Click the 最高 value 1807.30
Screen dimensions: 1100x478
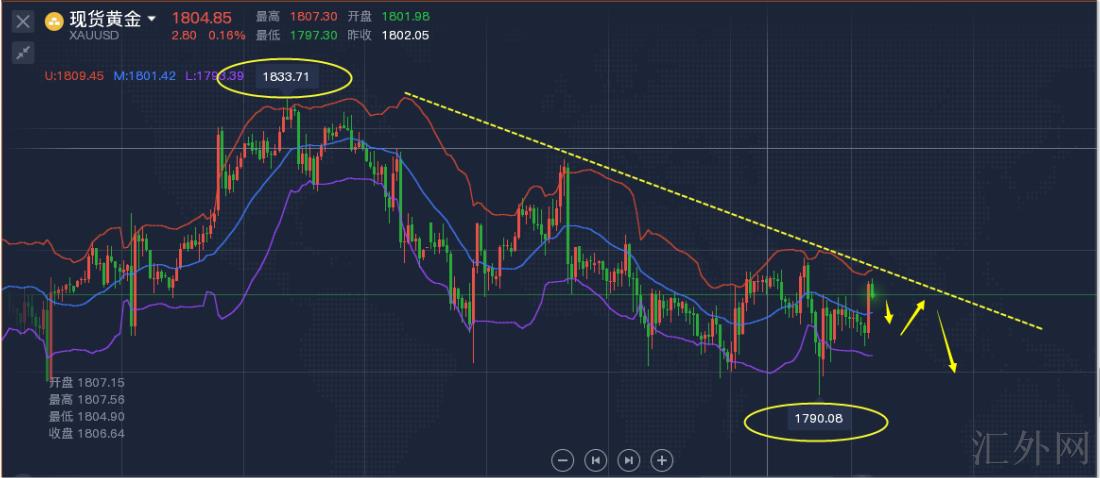pos(314,16)
